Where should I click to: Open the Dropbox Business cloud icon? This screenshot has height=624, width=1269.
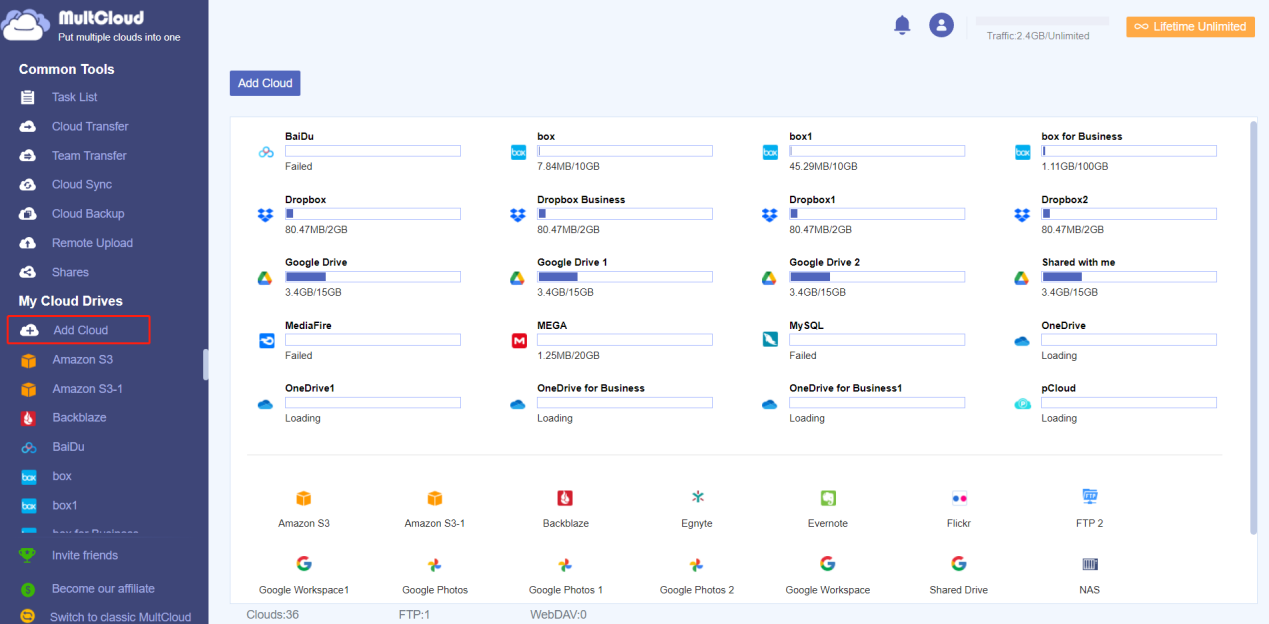pyautogui.click(x=518, y=215)
